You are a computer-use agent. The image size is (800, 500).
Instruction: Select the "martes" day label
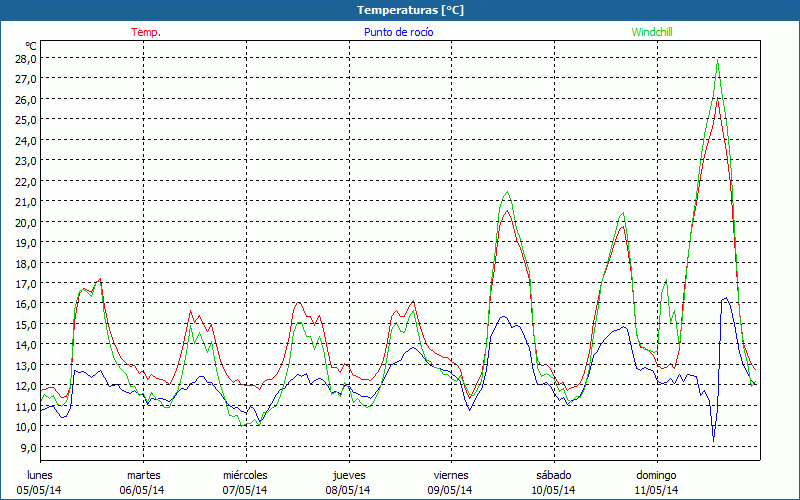(x=144, y=475)
